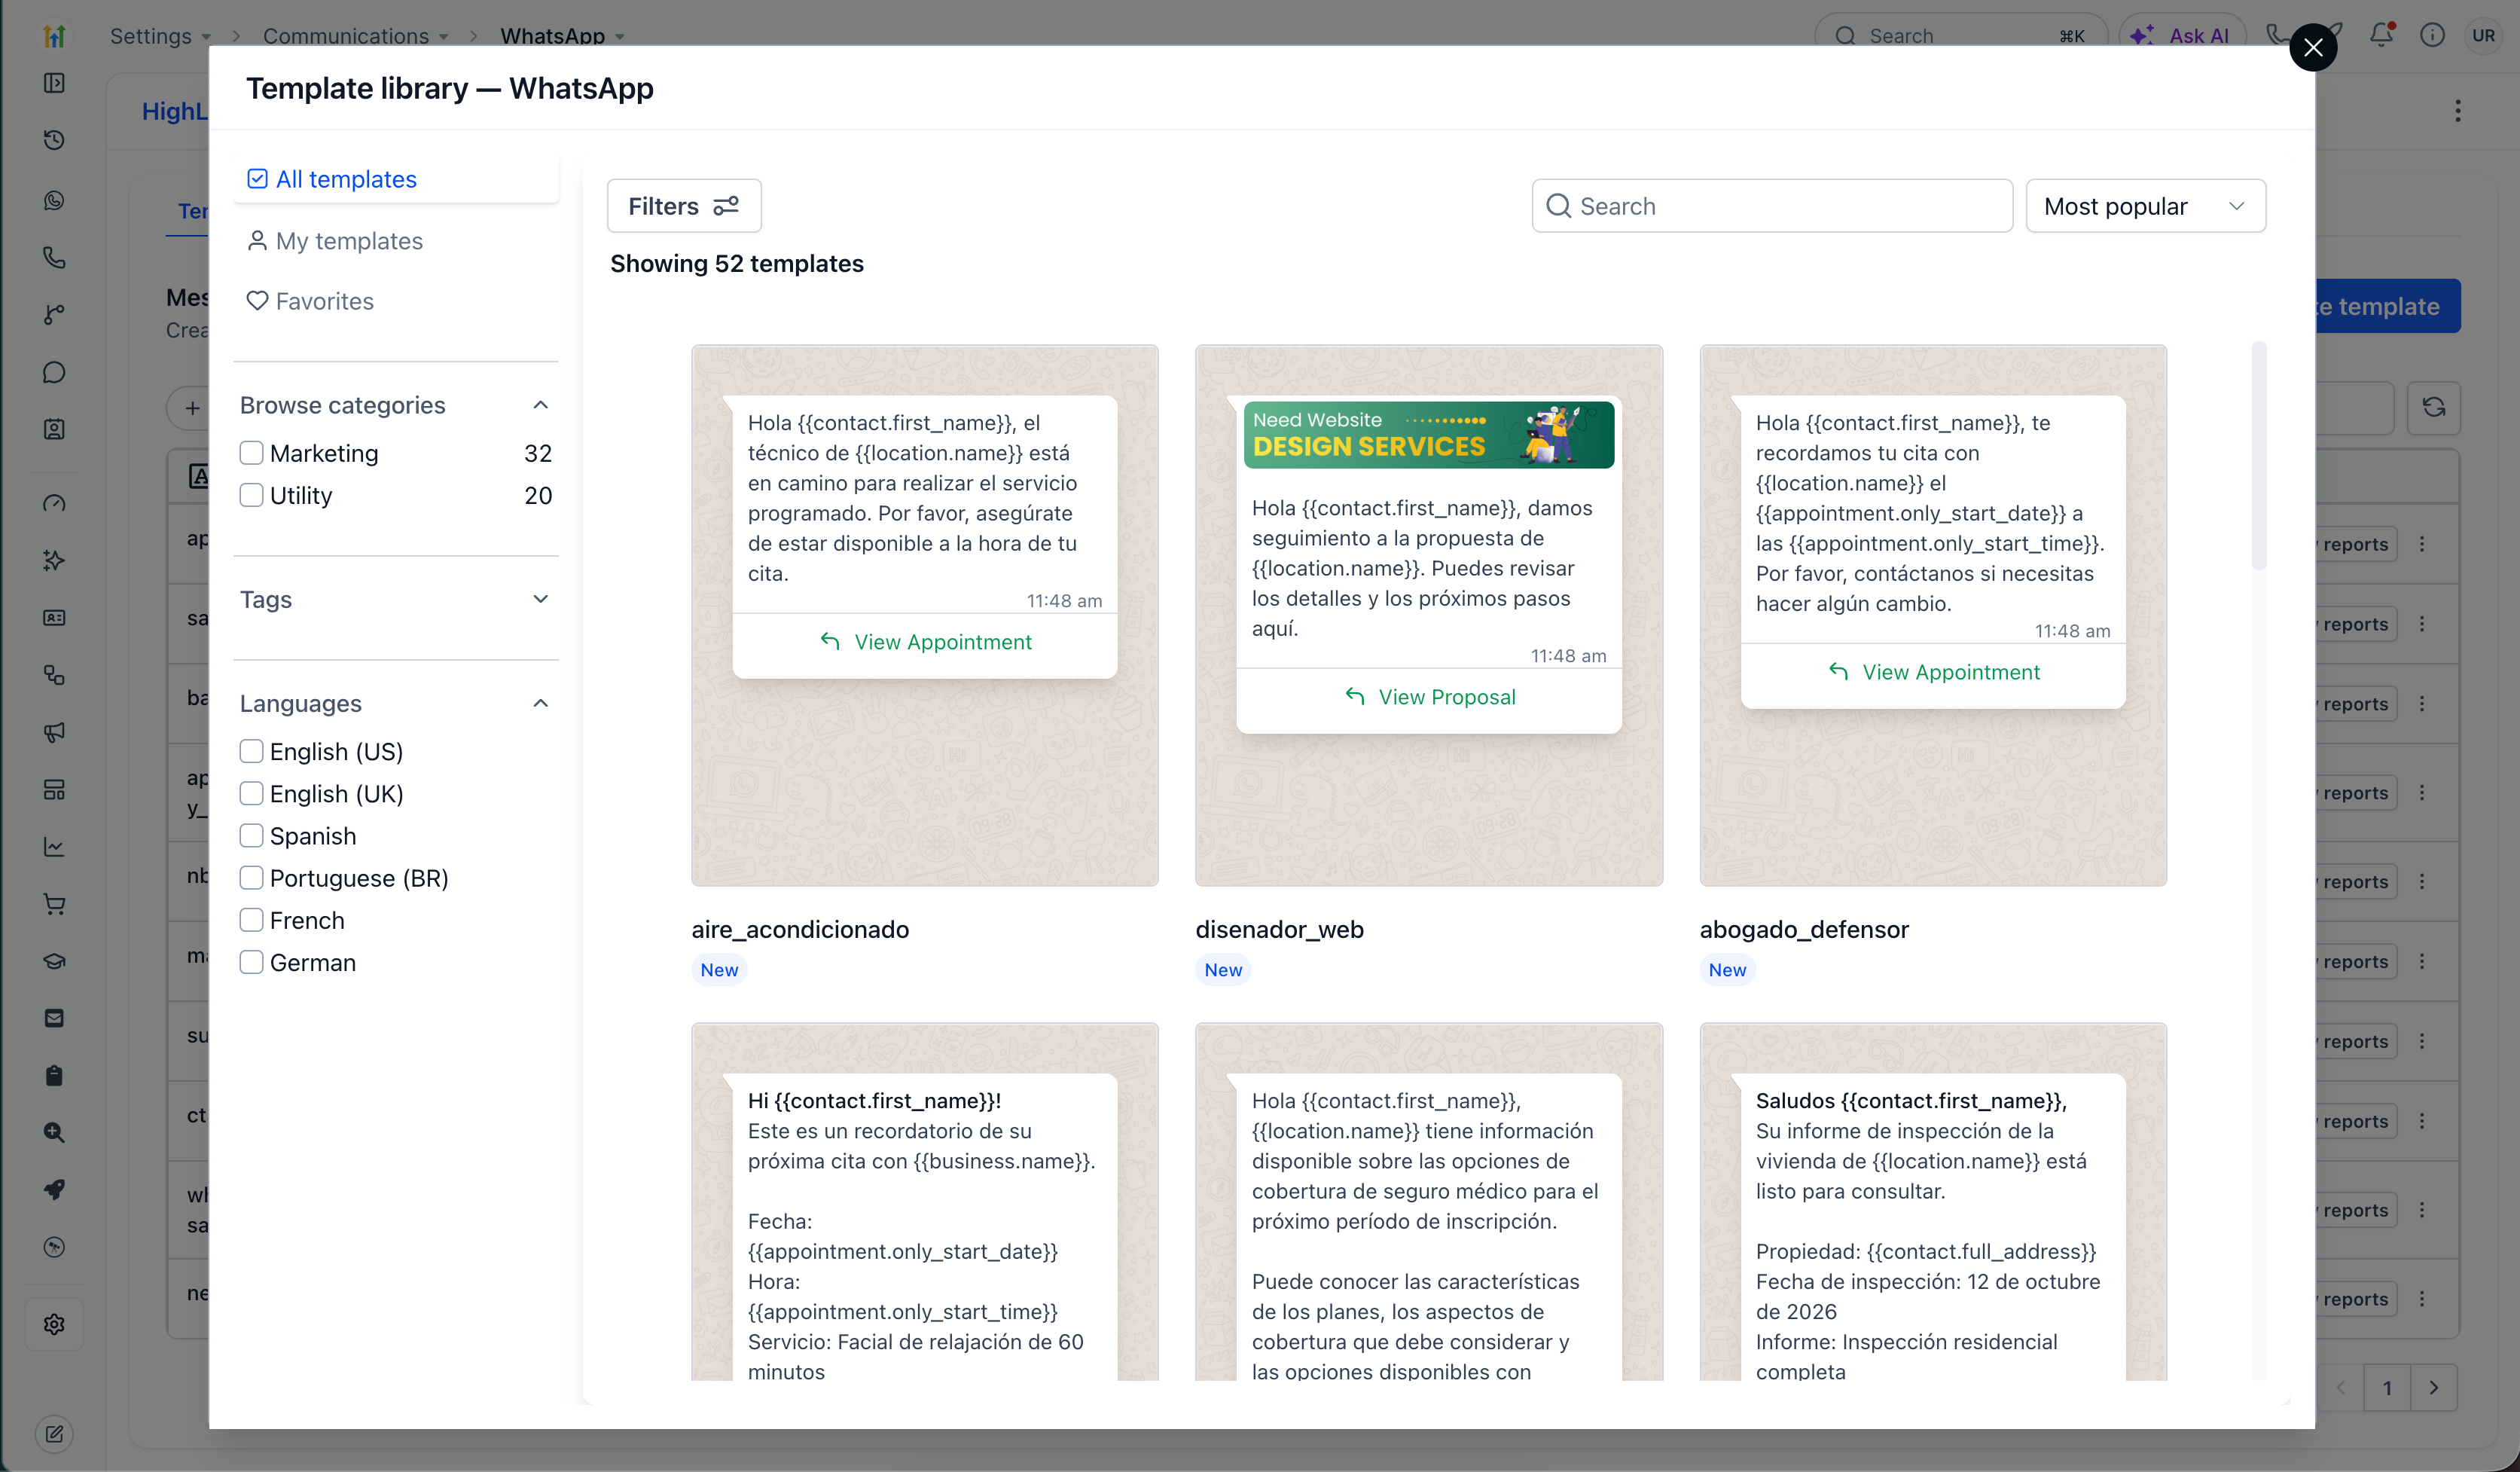Screen dimensions: 2520x1472
Task: Open the Most popular sort dropdown
Action: 2145,206
